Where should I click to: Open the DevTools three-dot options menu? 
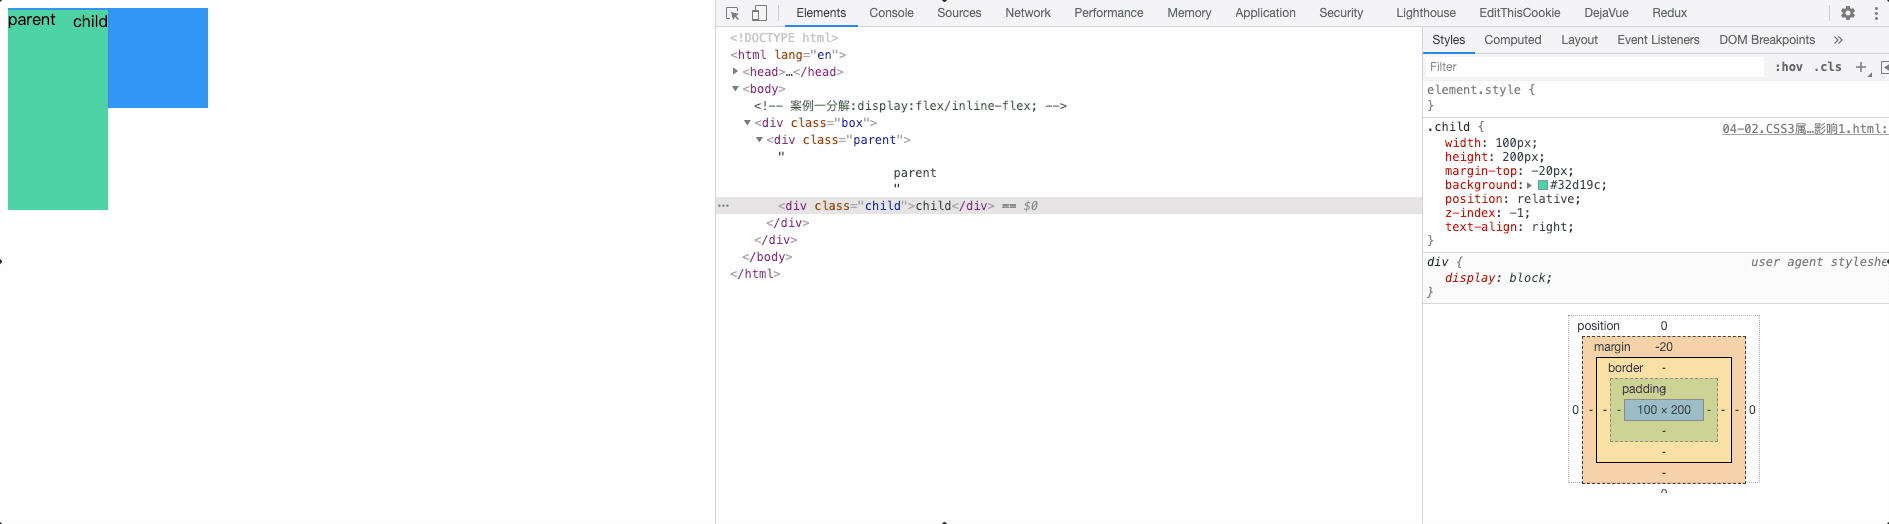[1876, 13]
